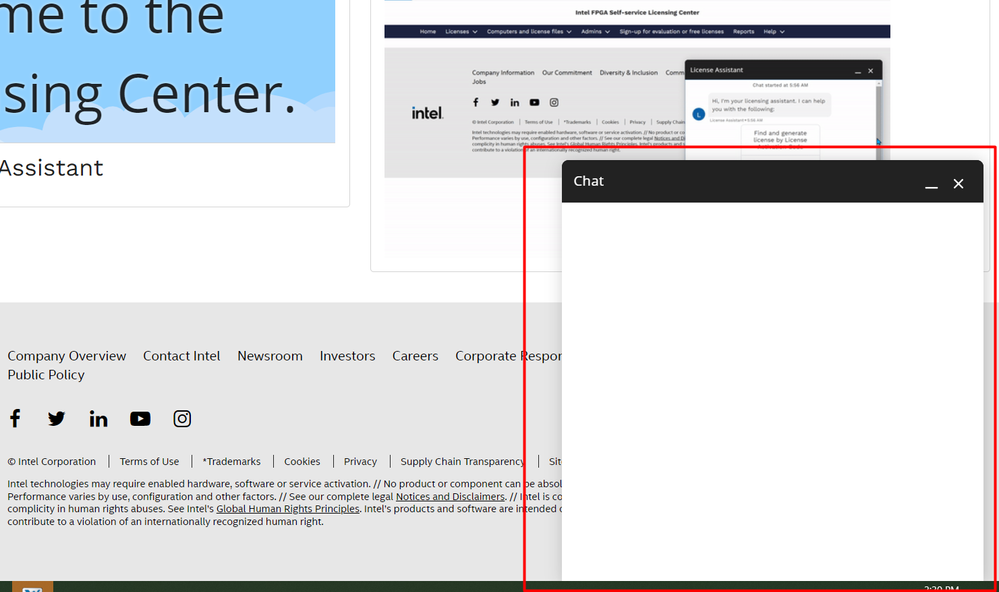Image resolution: width=999 pixels, height=592 pixels.
Task: Open the Careers footer link
Action: (415, 356)
